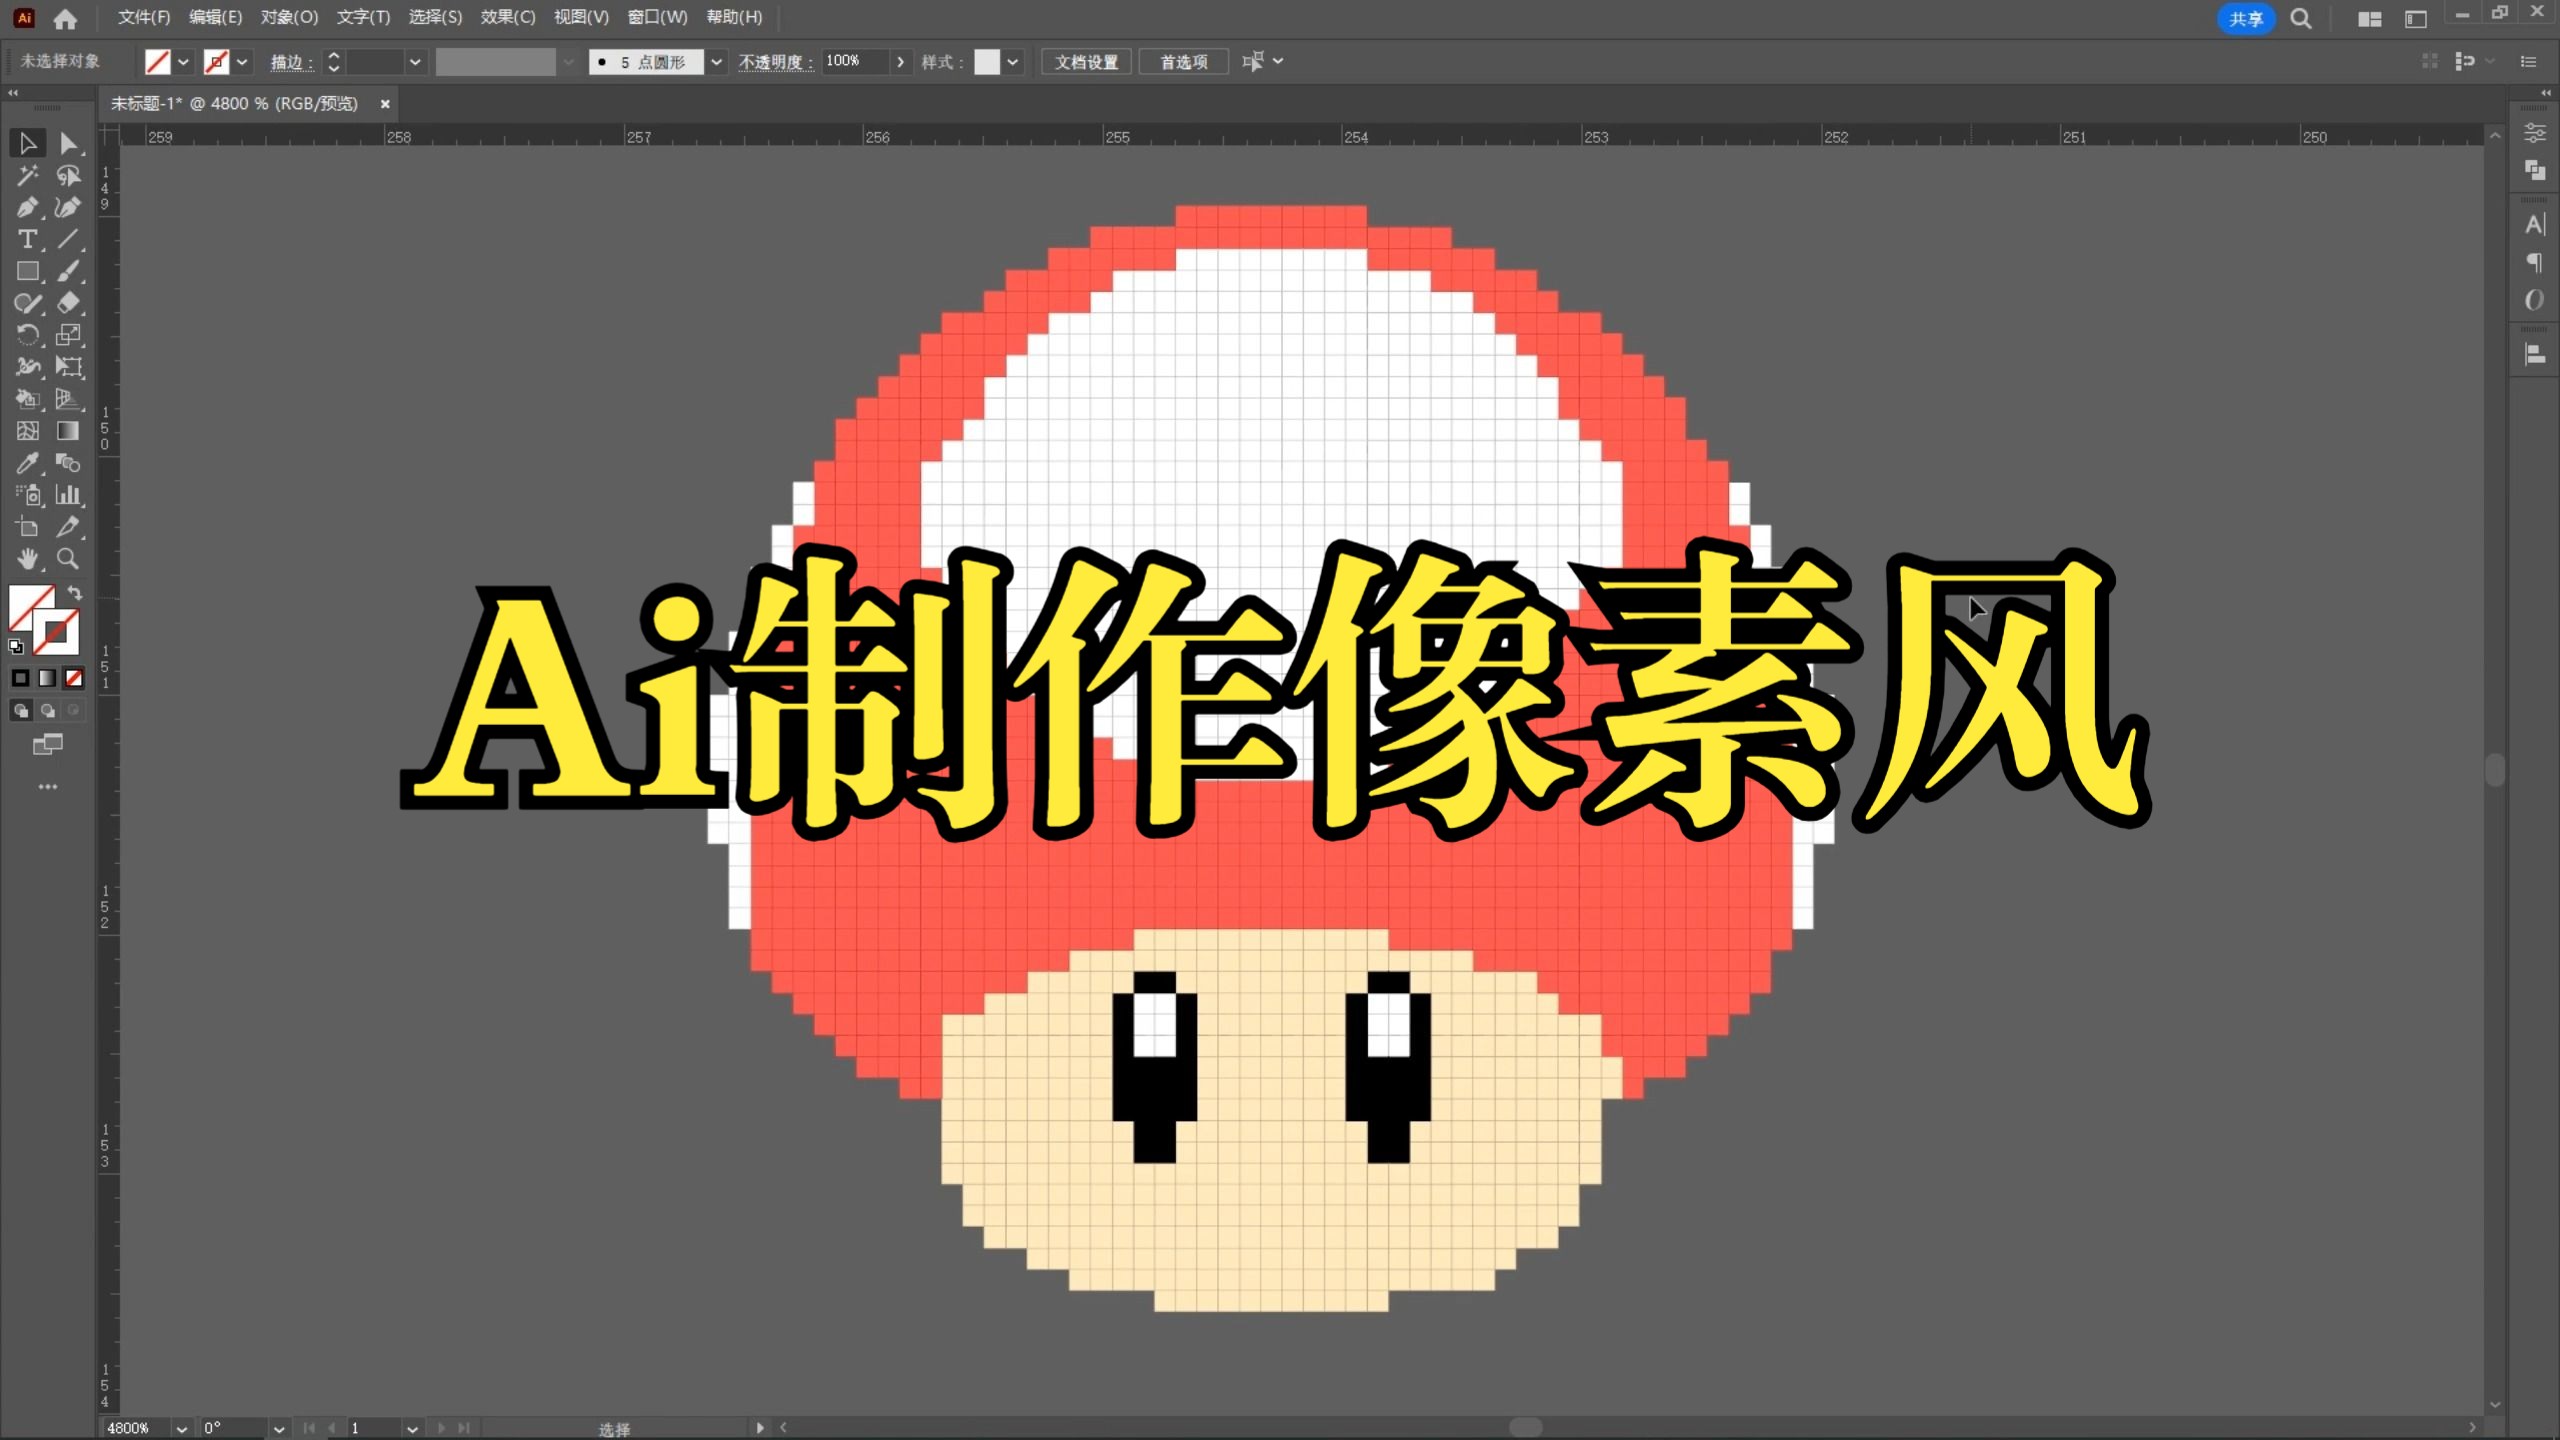Select the Eyedropper tool
This screenshot has height=1440, width=2560.
pos(27,463)
